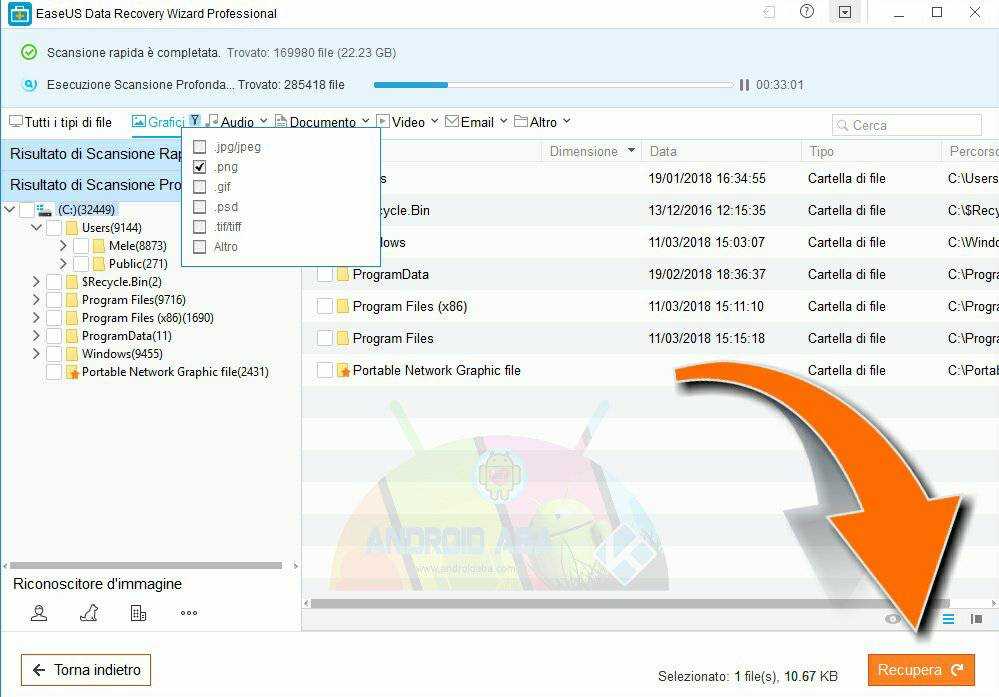
Task: Expand the Public(271) folder node
Action: pos(62,263)
